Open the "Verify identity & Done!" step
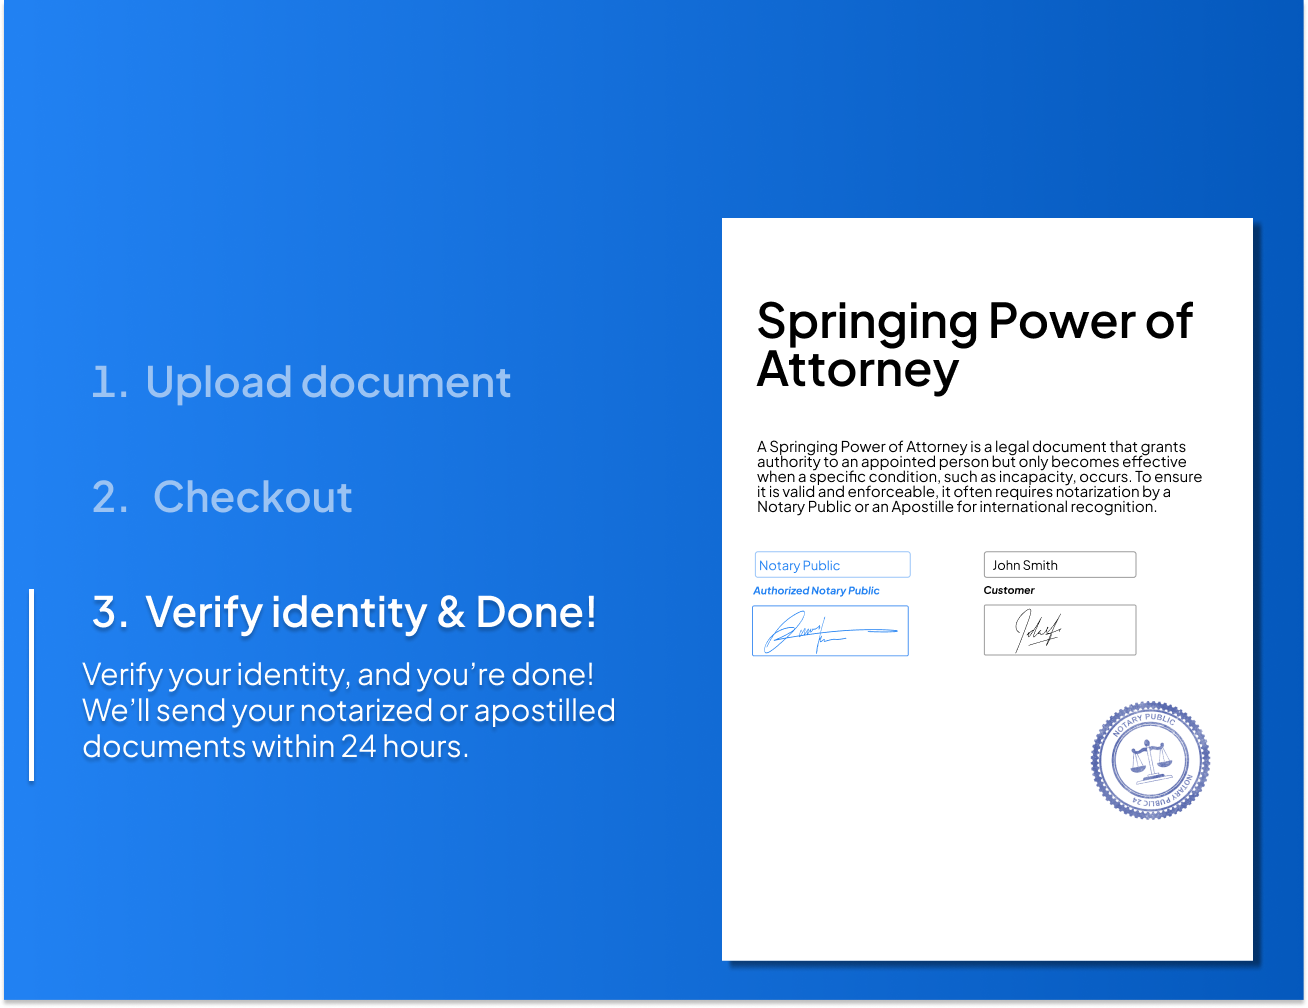This screenshot has width=1308, height=1008. coord(370,612)
